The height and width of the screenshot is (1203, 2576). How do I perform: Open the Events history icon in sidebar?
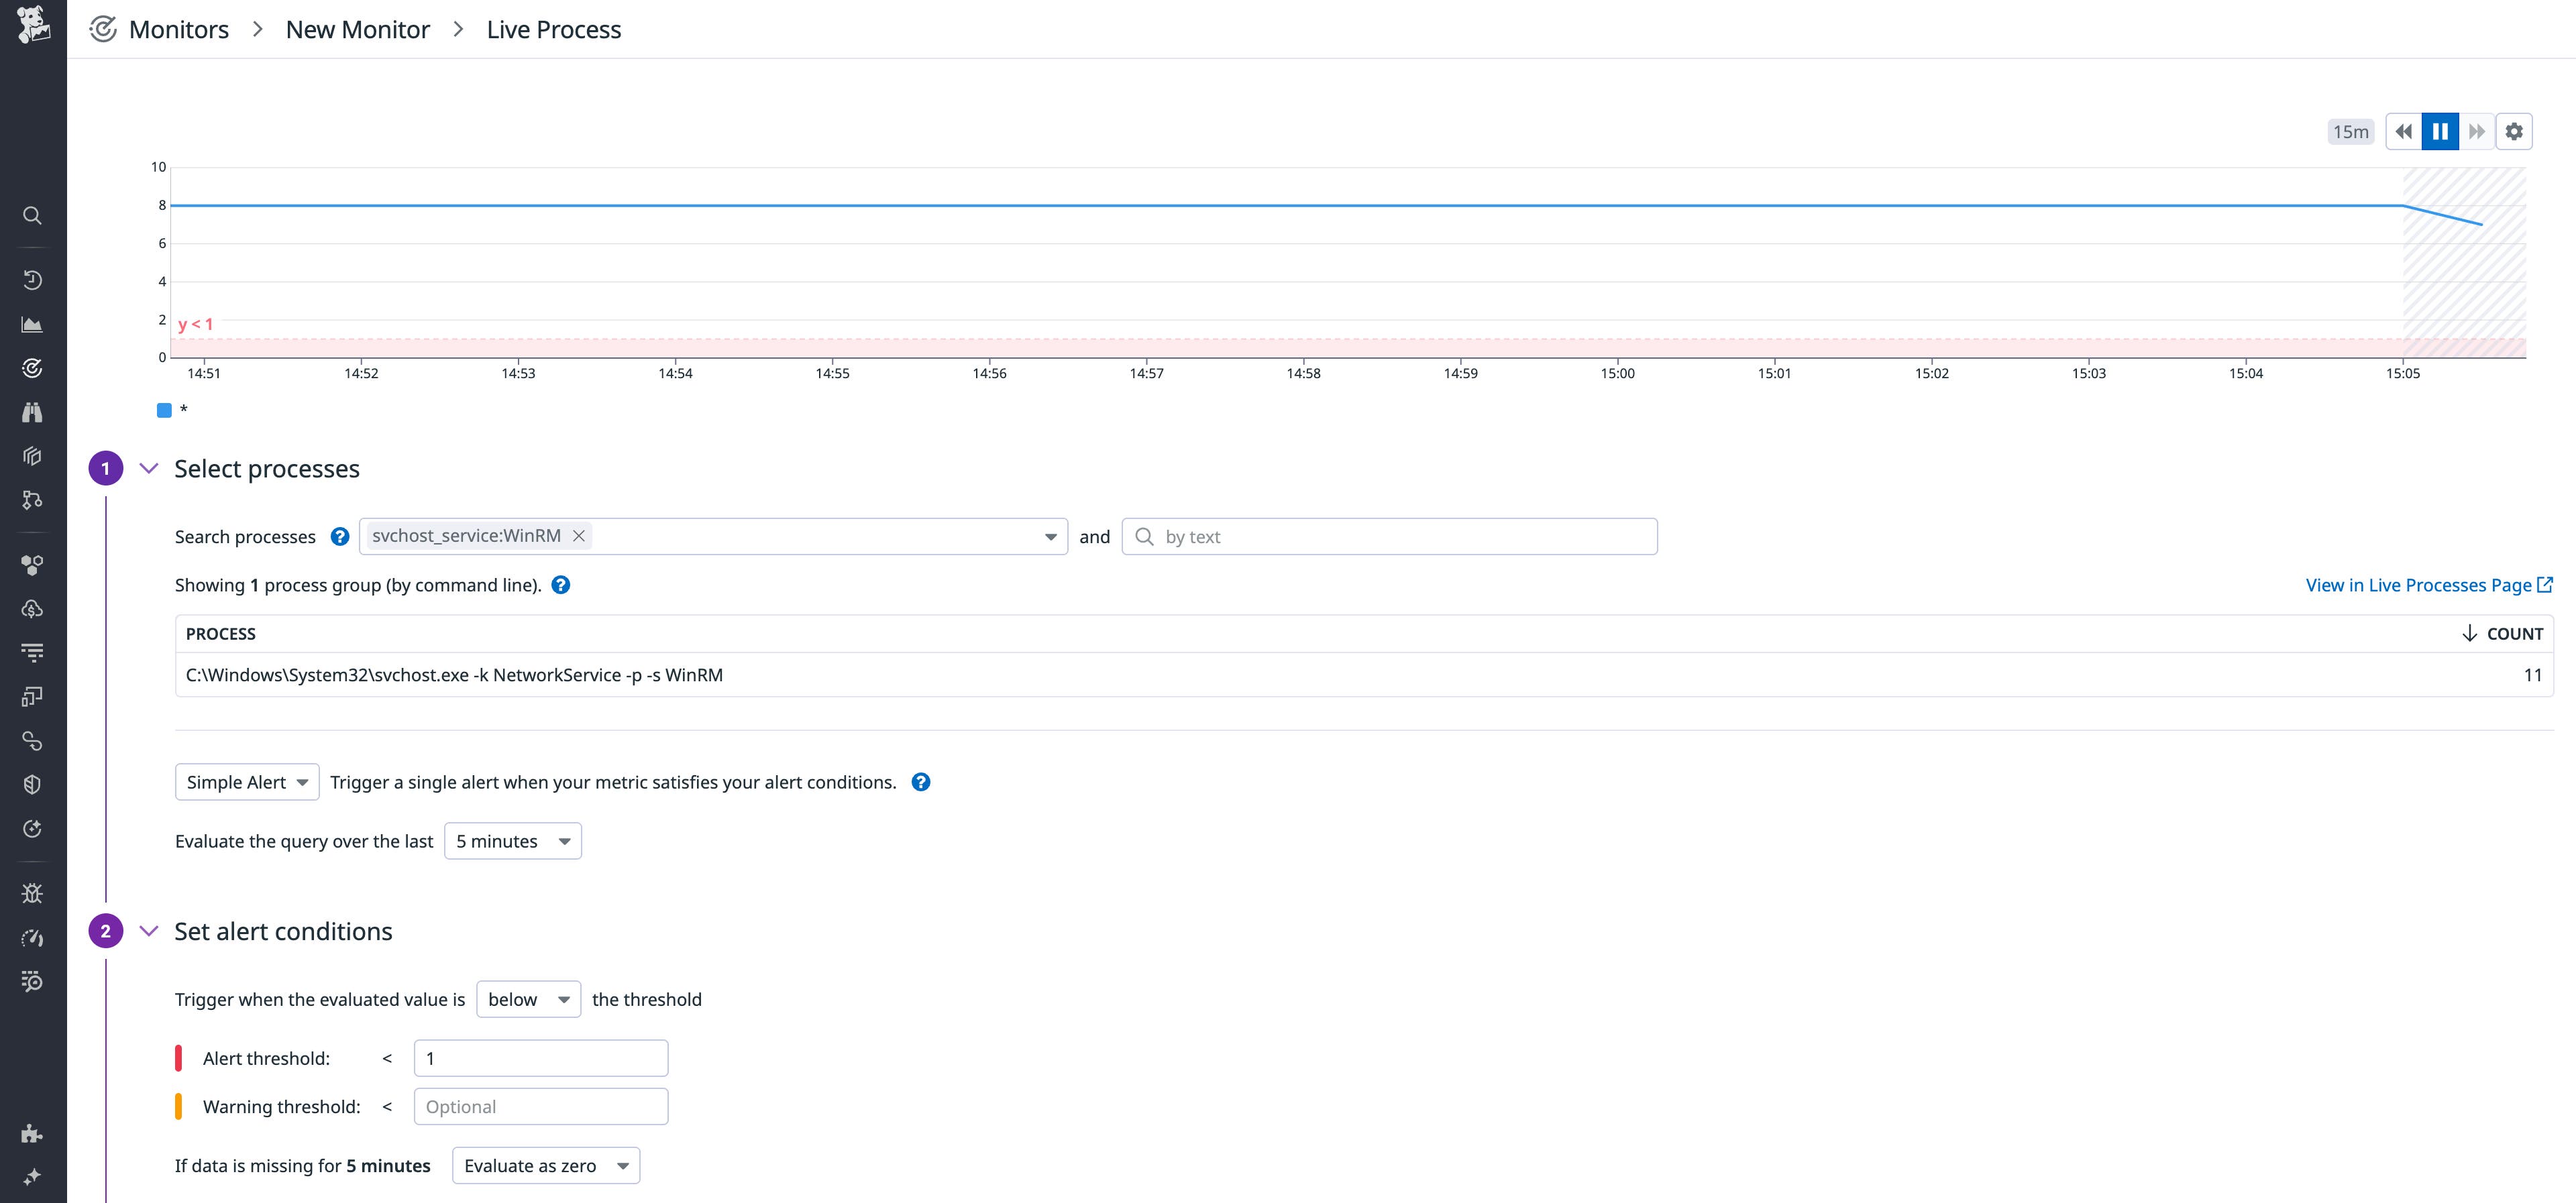tap(32, 280)
